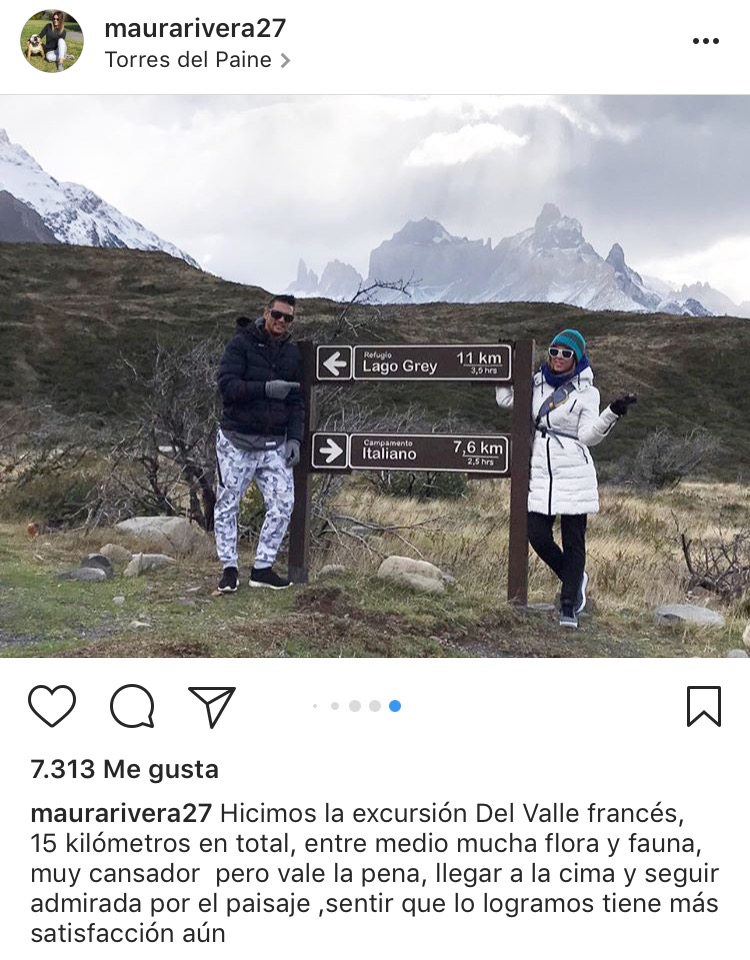Open maurarivera27 profile picture
750x960 pixels.
tap(52, 41)
